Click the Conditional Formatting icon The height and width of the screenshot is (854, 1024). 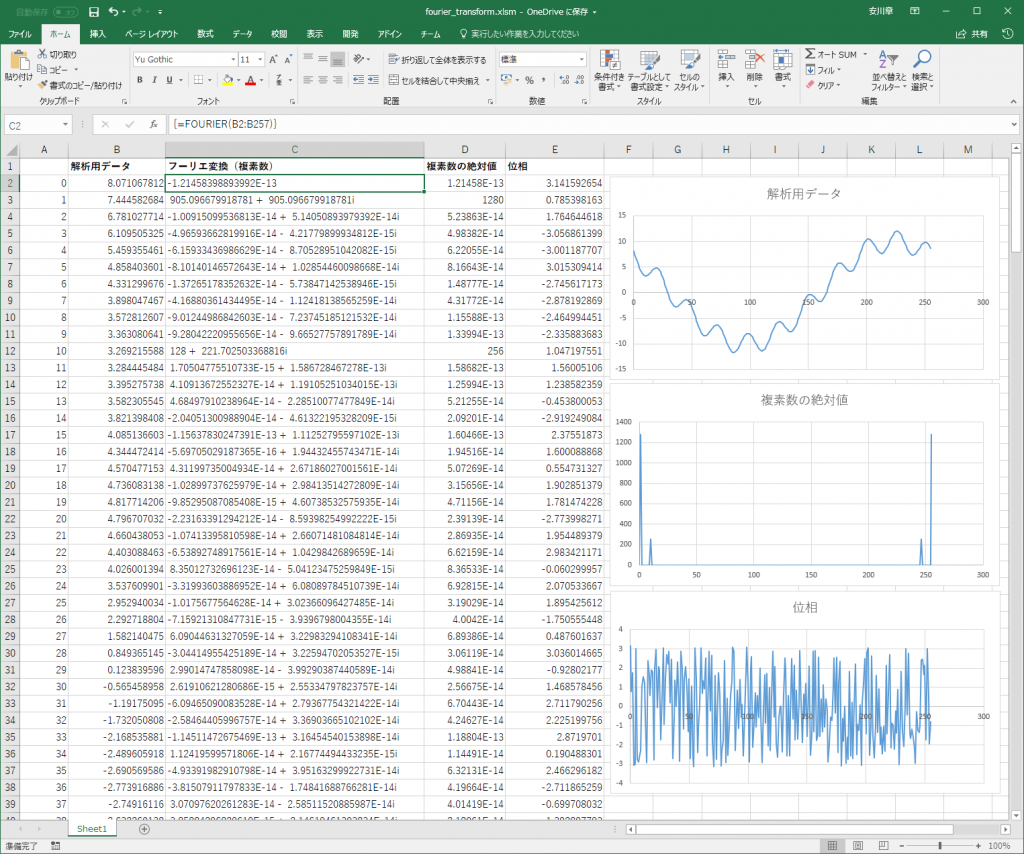(609, 61)
